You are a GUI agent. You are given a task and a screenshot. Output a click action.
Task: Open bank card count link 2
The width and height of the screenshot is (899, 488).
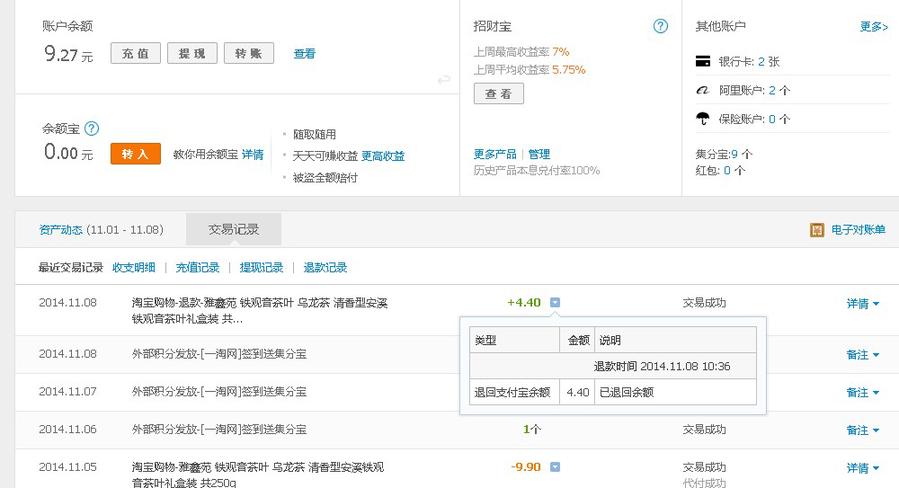click(x=761, y=61)
